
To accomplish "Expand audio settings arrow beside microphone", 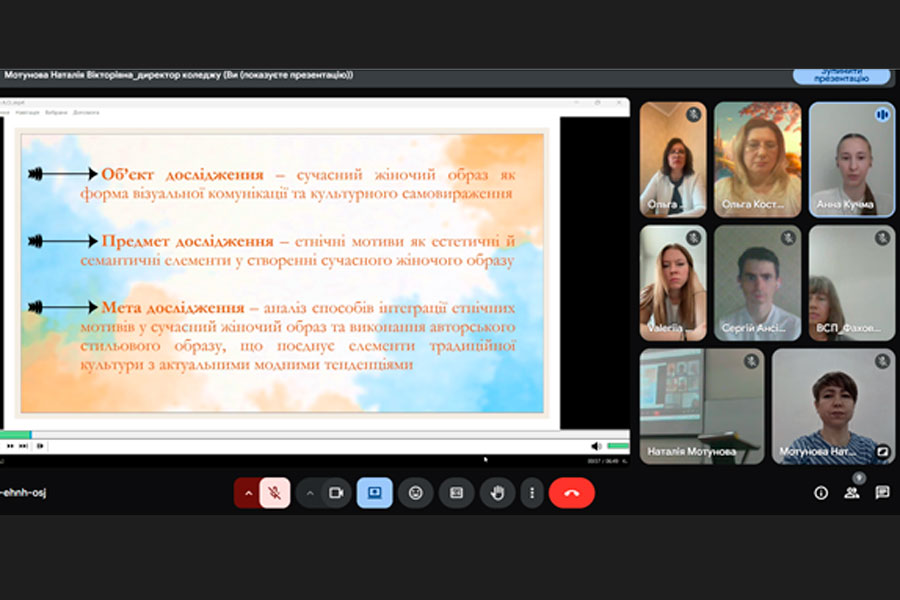I will pyautogui.click(x=248, y=493).
